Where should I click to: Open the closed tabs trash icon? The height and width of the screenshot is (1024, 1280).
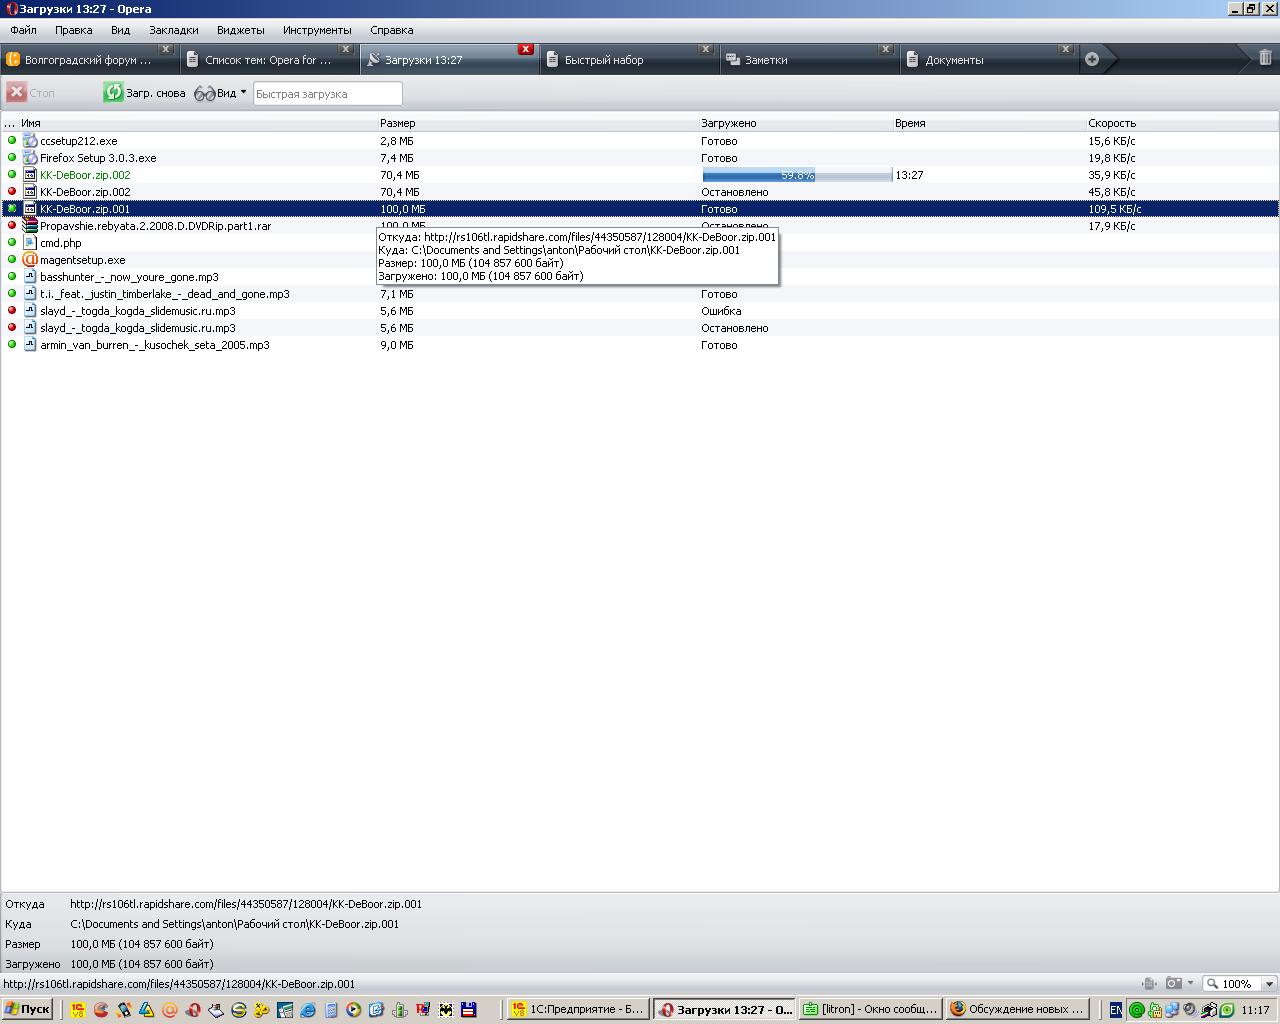(1264, 59)
